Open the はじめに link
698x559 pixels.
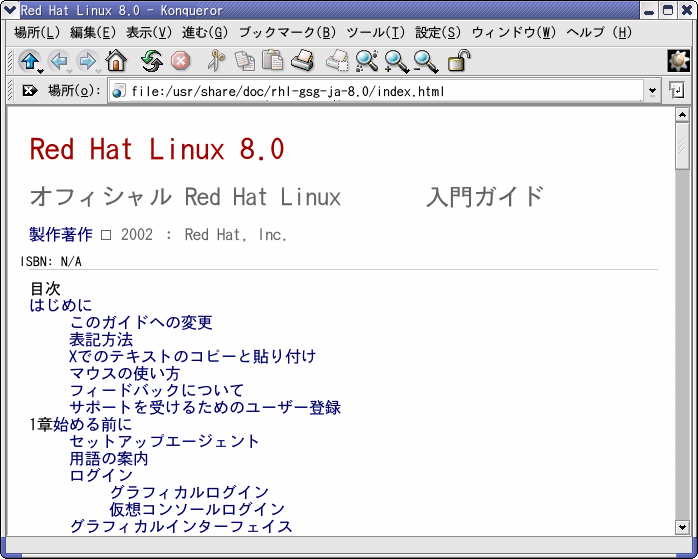pyautogui.click(x=61, y=305)
